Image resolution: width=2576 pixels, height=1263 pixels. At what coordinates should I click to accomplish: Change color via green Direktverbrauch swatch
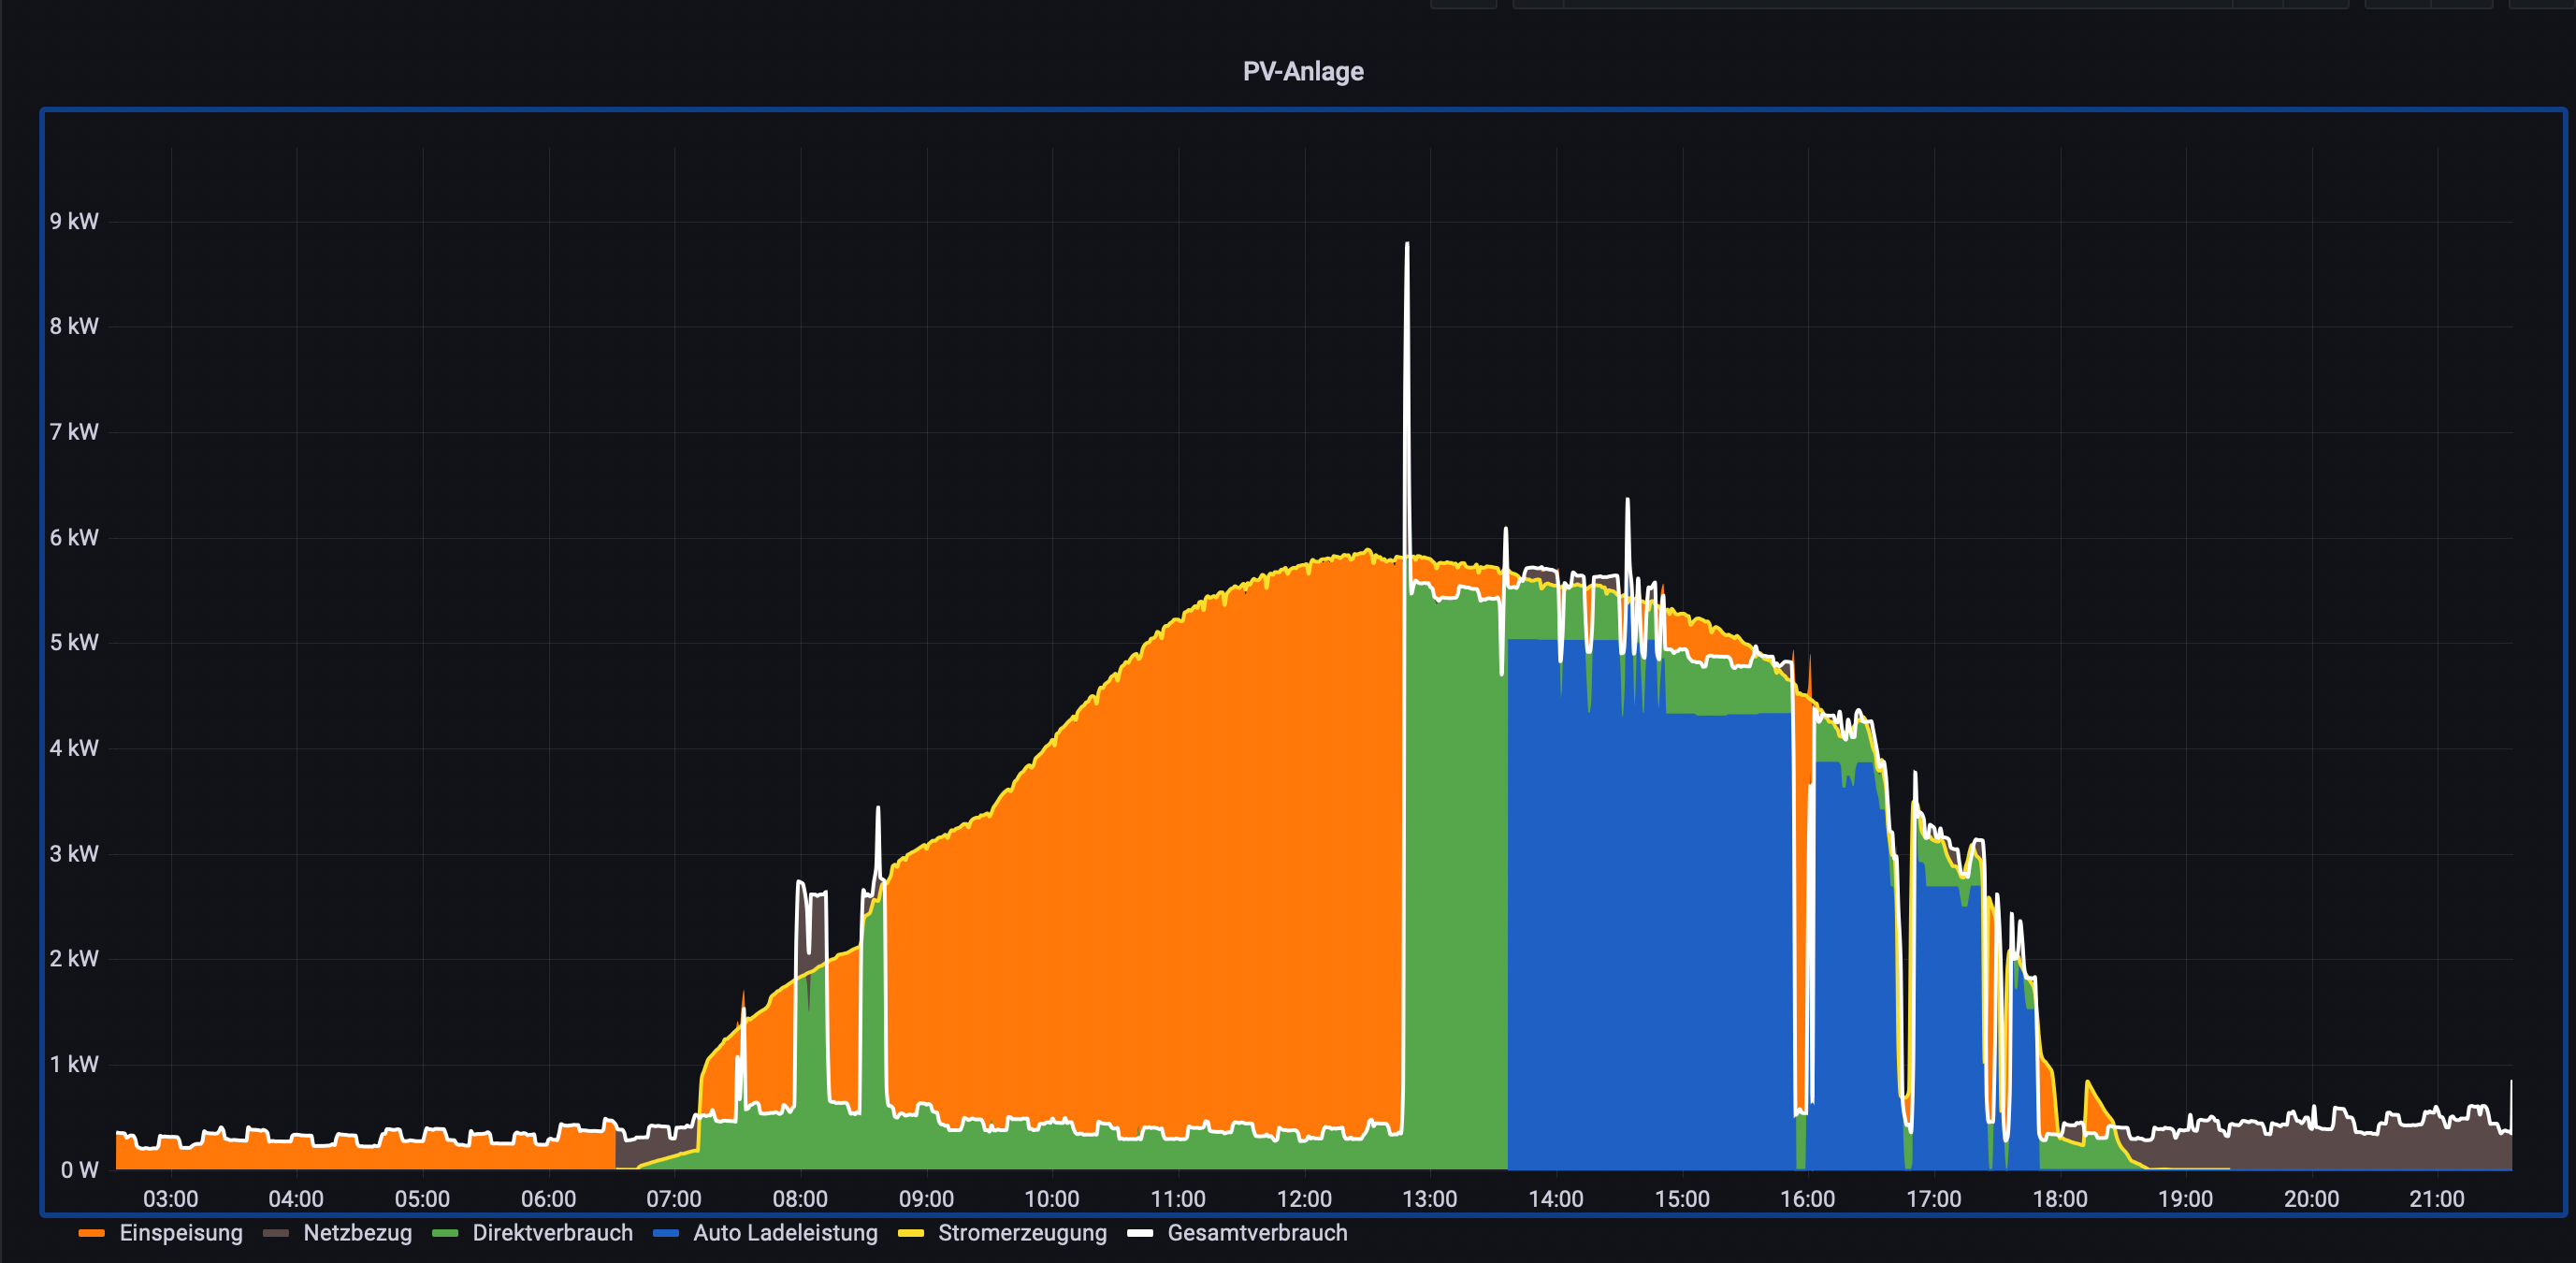click(445, 1234)
